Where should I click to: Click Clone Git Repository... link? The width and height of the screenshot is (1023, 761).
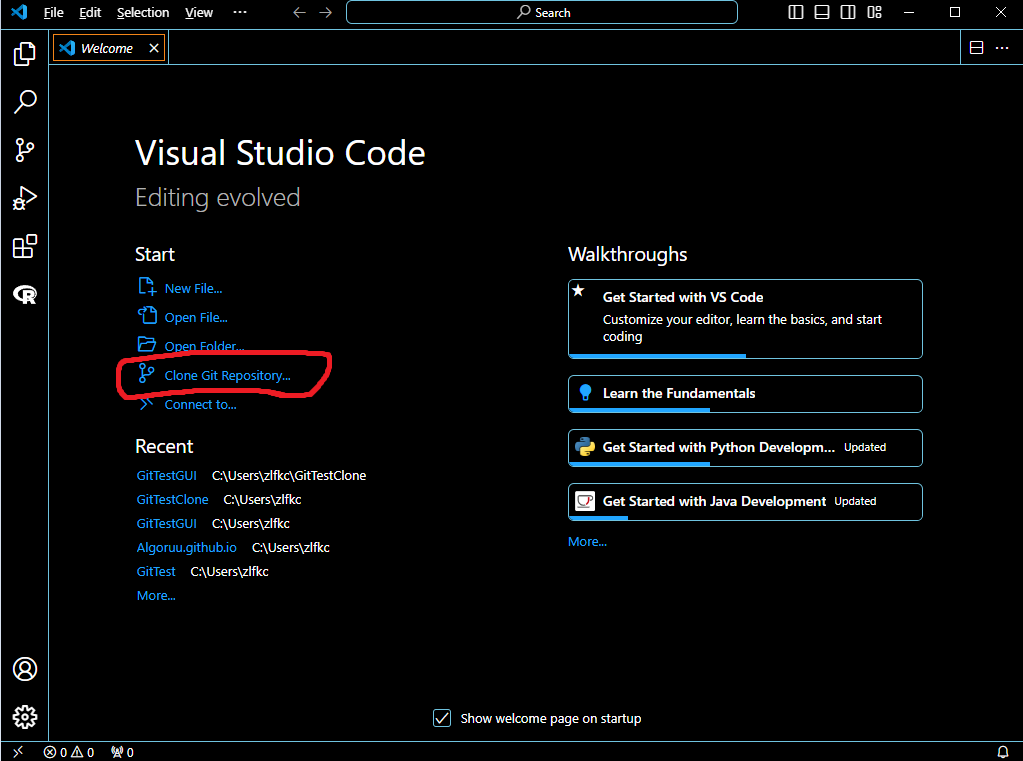(x=228, y=375)
